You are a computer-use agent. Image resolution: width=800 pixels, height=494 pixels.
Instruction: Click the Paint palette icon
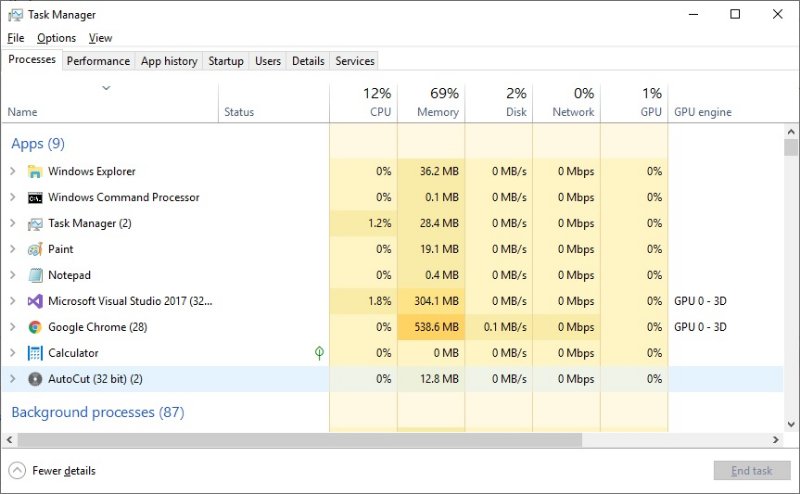(35, 249)
